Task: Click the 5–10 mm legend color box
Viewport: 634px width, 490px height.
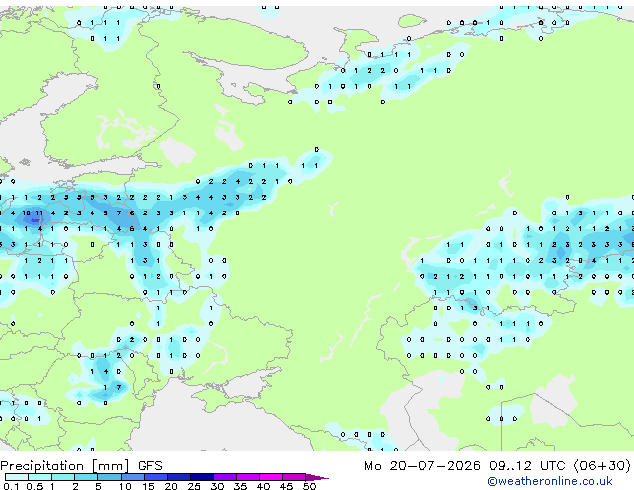Action: click(109, 477)
